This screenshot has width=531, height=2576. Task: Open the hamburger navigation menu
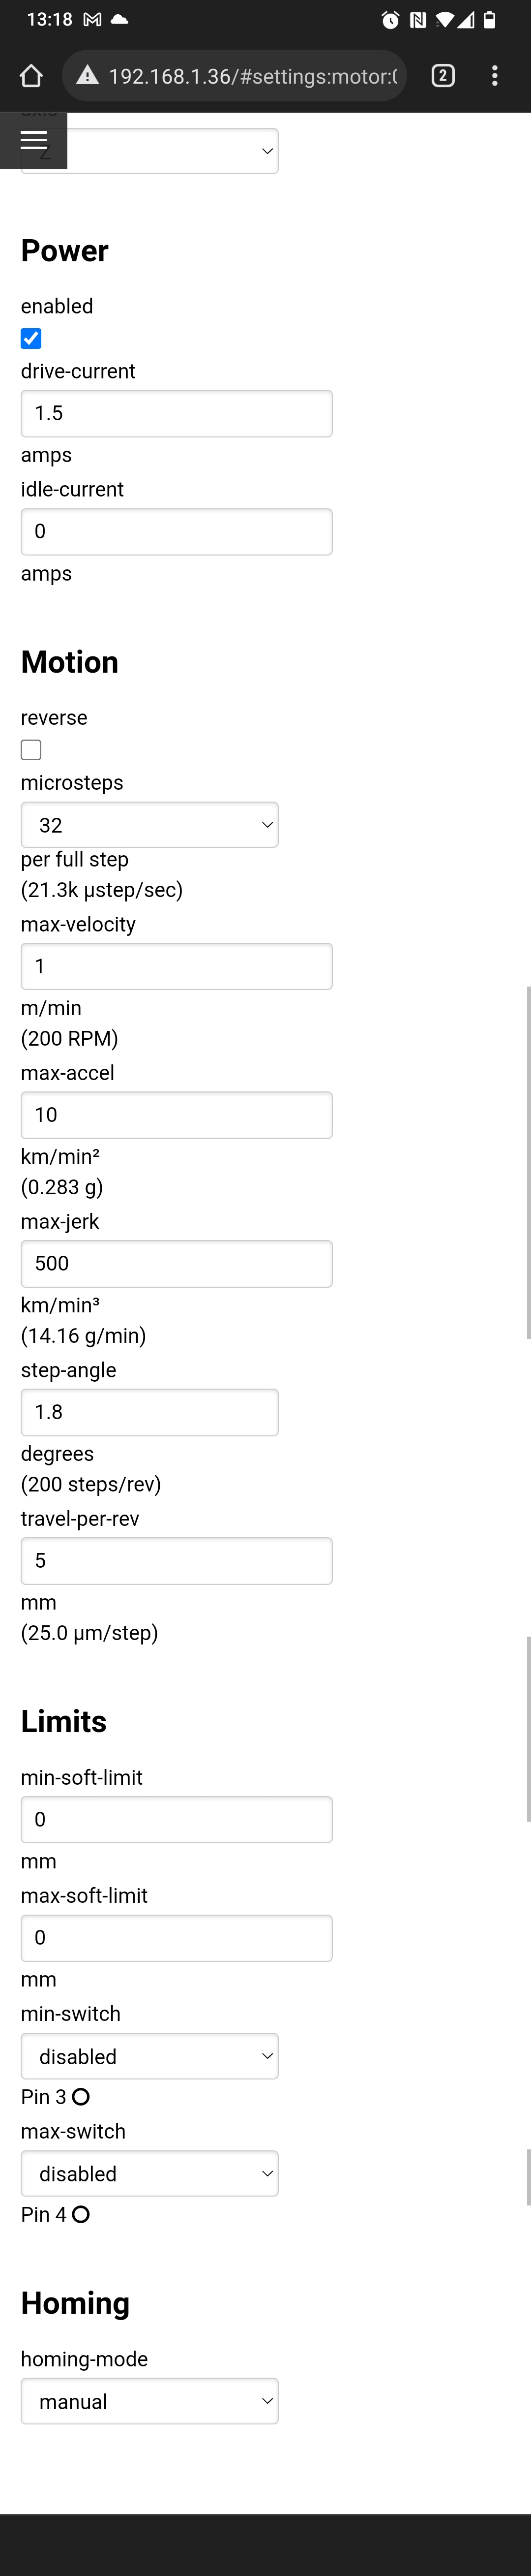pyautogui.click(x=33, y=140)
